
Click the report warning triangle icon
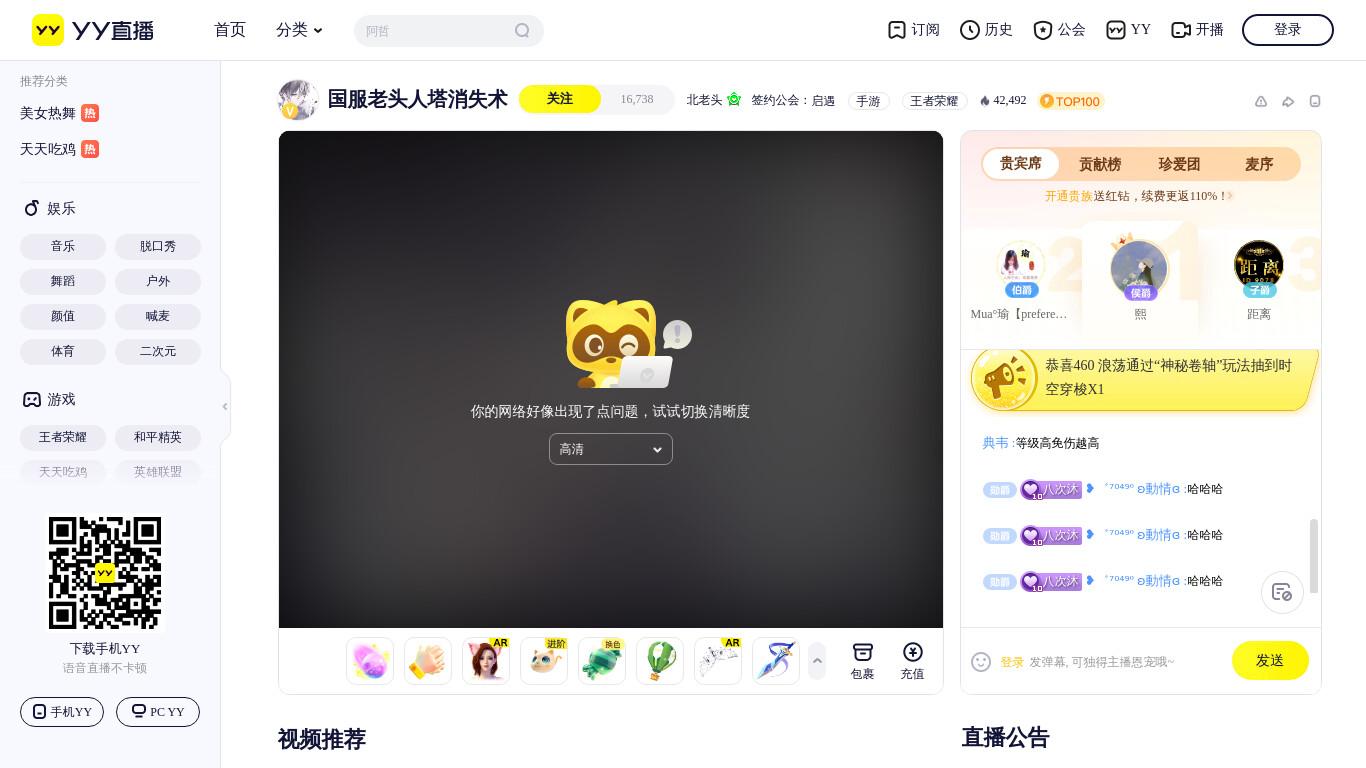(x=1261, y=101)
